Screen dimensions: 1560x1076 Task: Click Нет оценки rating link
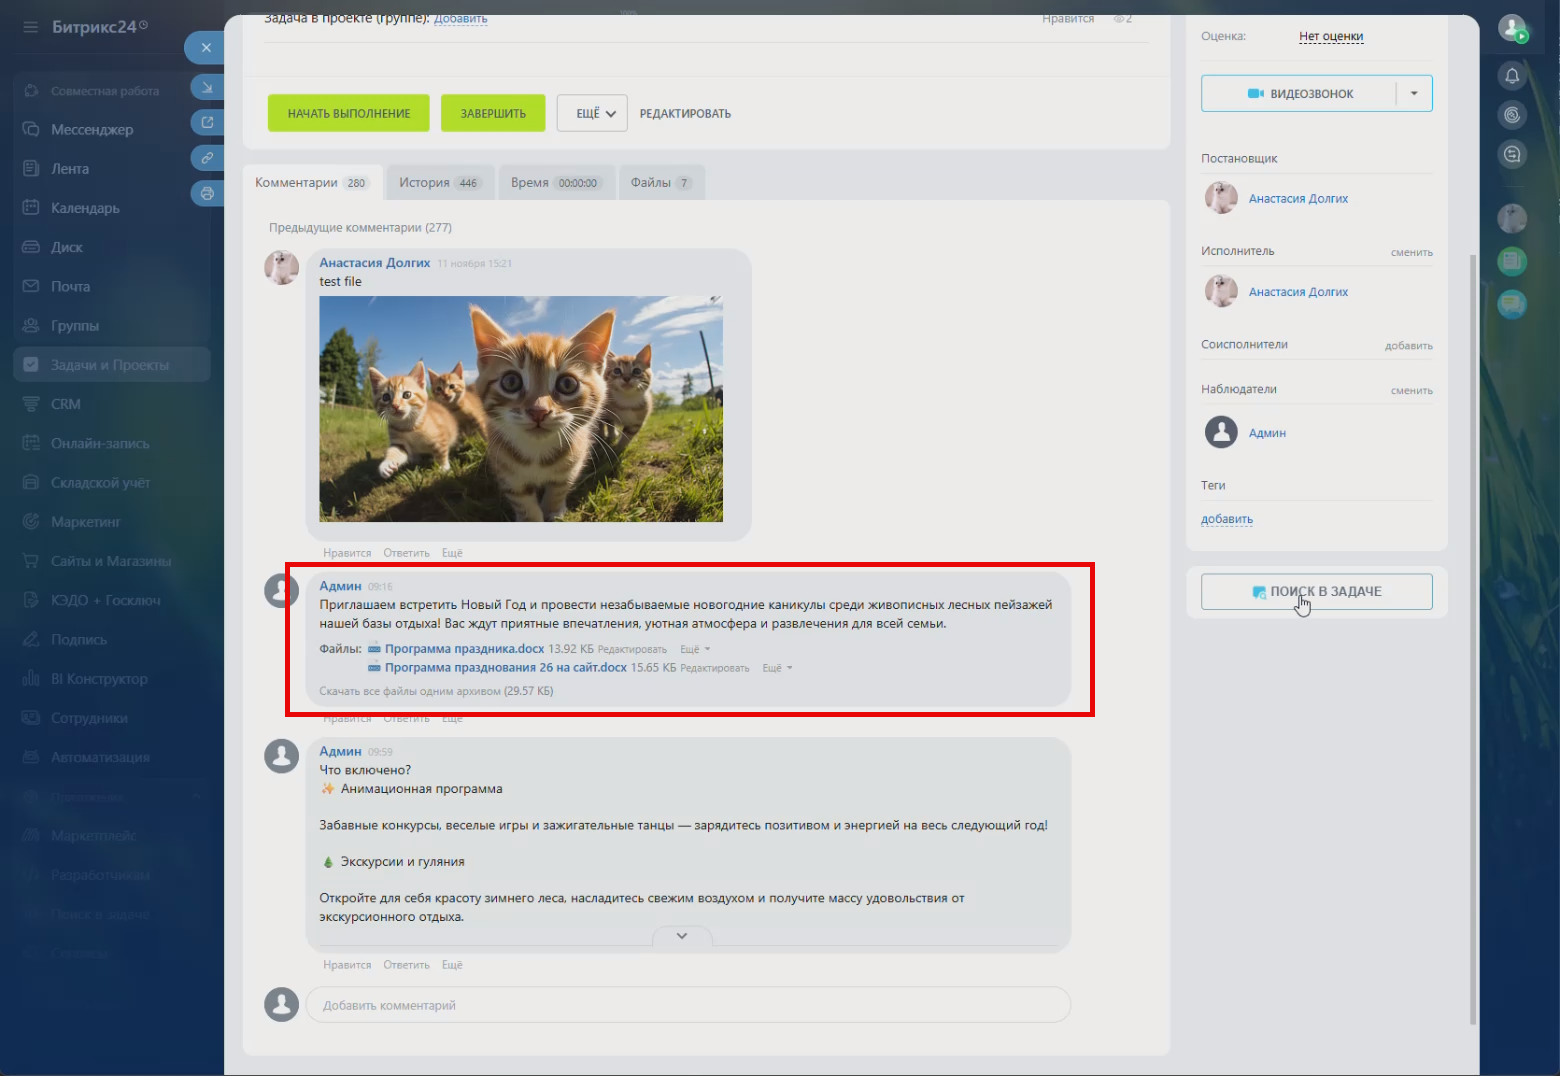[x=1331, y=37]
